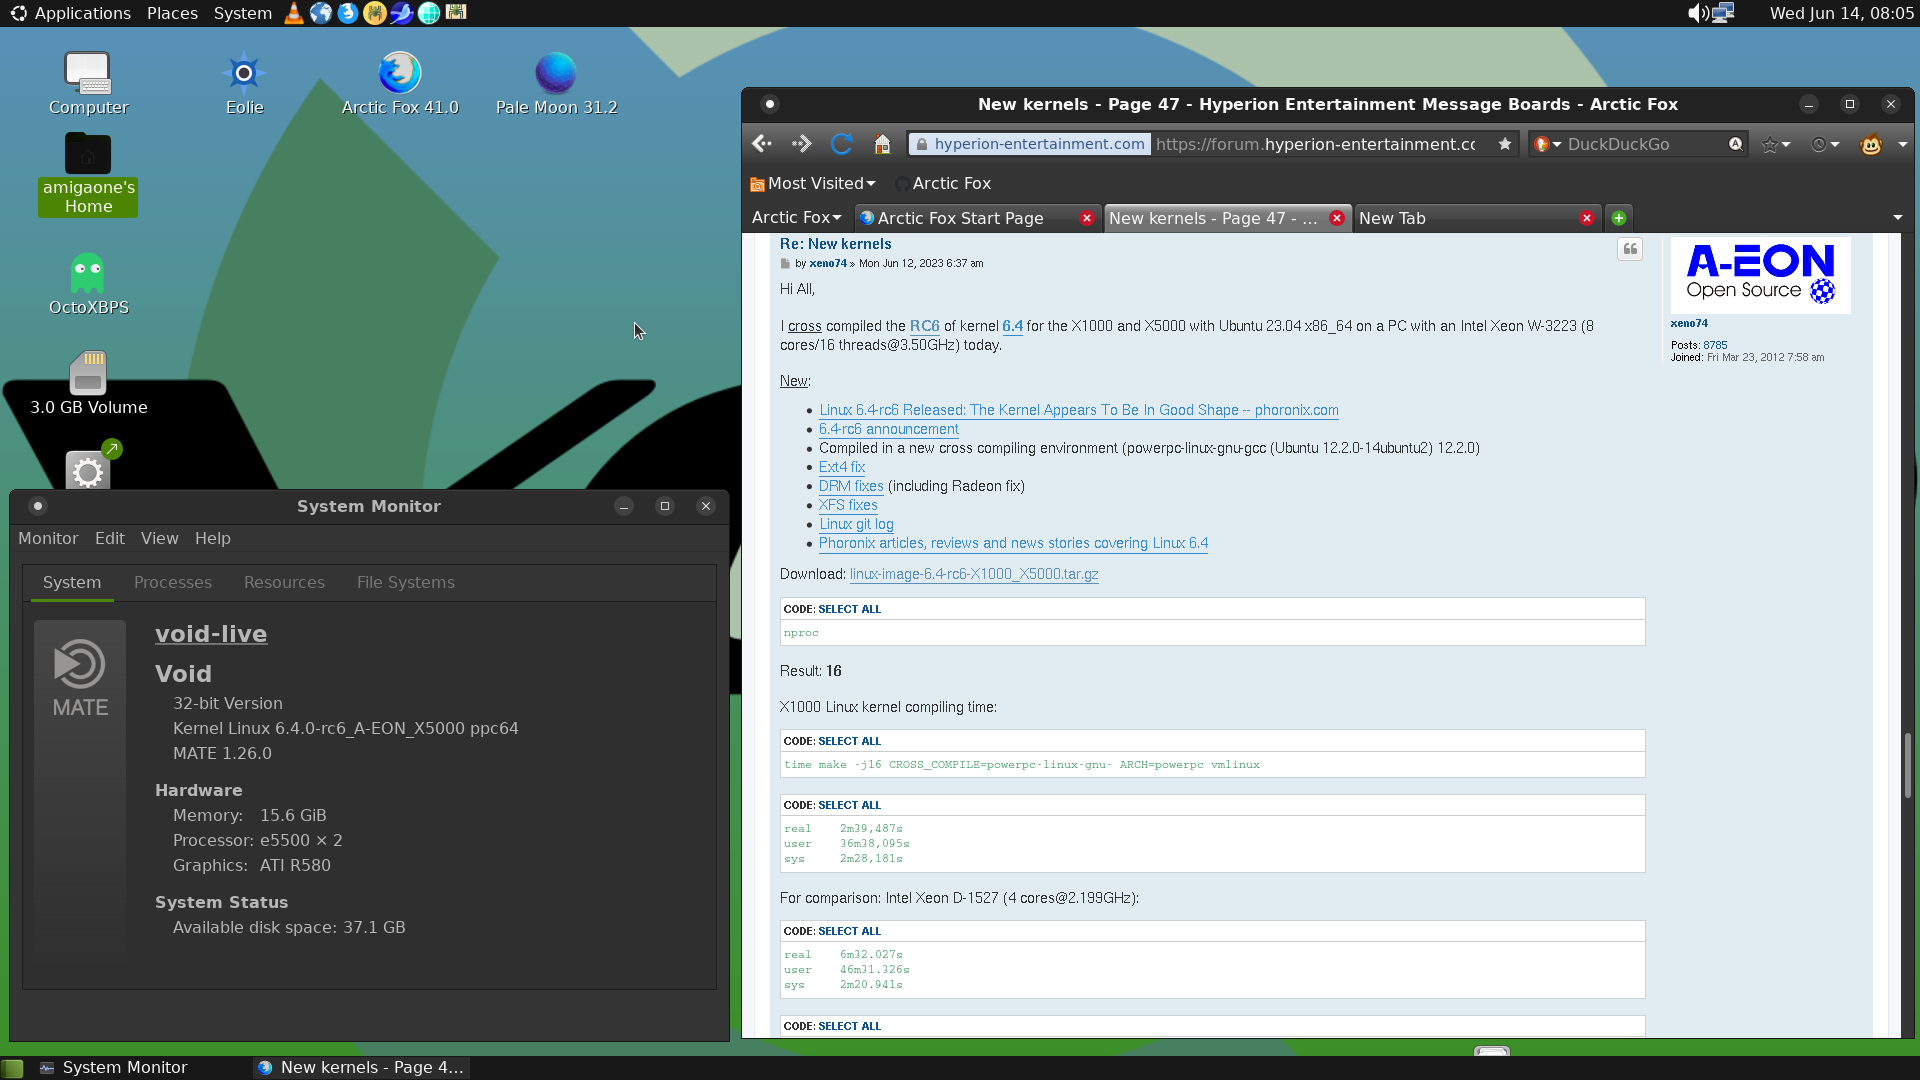The image size is (1920, 1080).
Task: Open the dropdown arrow next to monkey icon
Action: click(x=1902, y=144)
